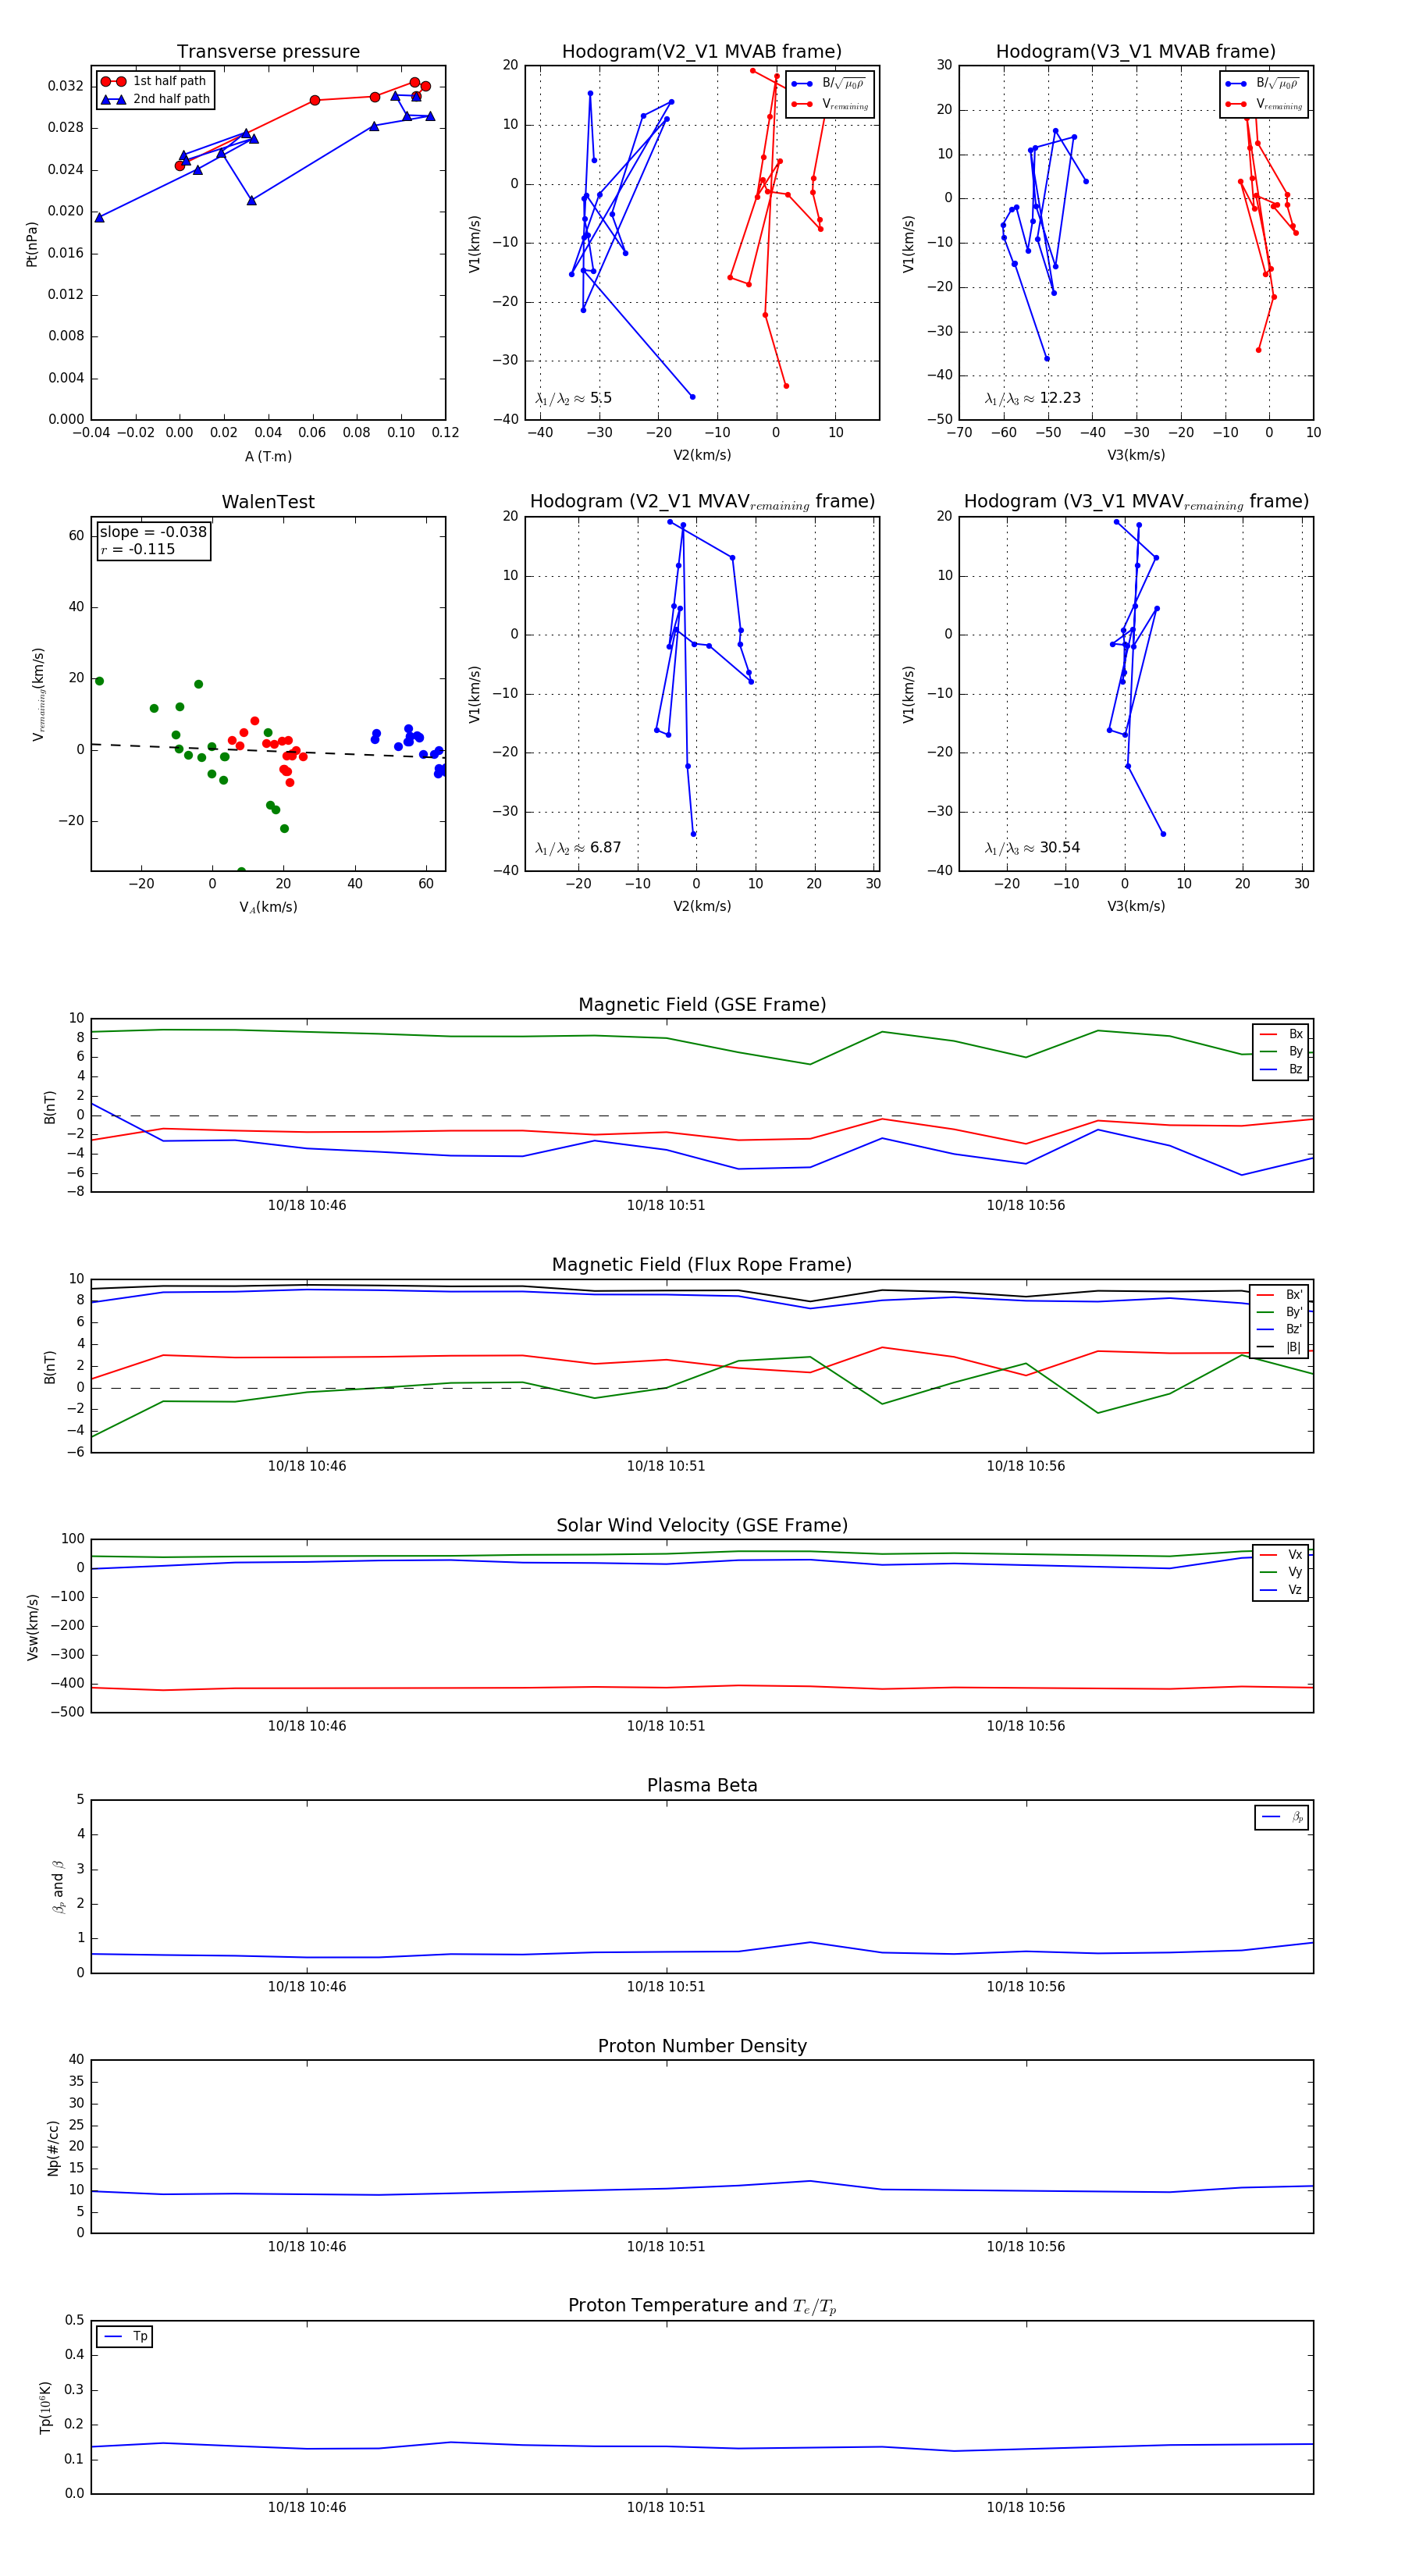Click 'V2(km/s)' x-axis label of V2_V1 MVAB hodogram
This screenshot has width=1405, height=2576.
(x=702, y=455)
